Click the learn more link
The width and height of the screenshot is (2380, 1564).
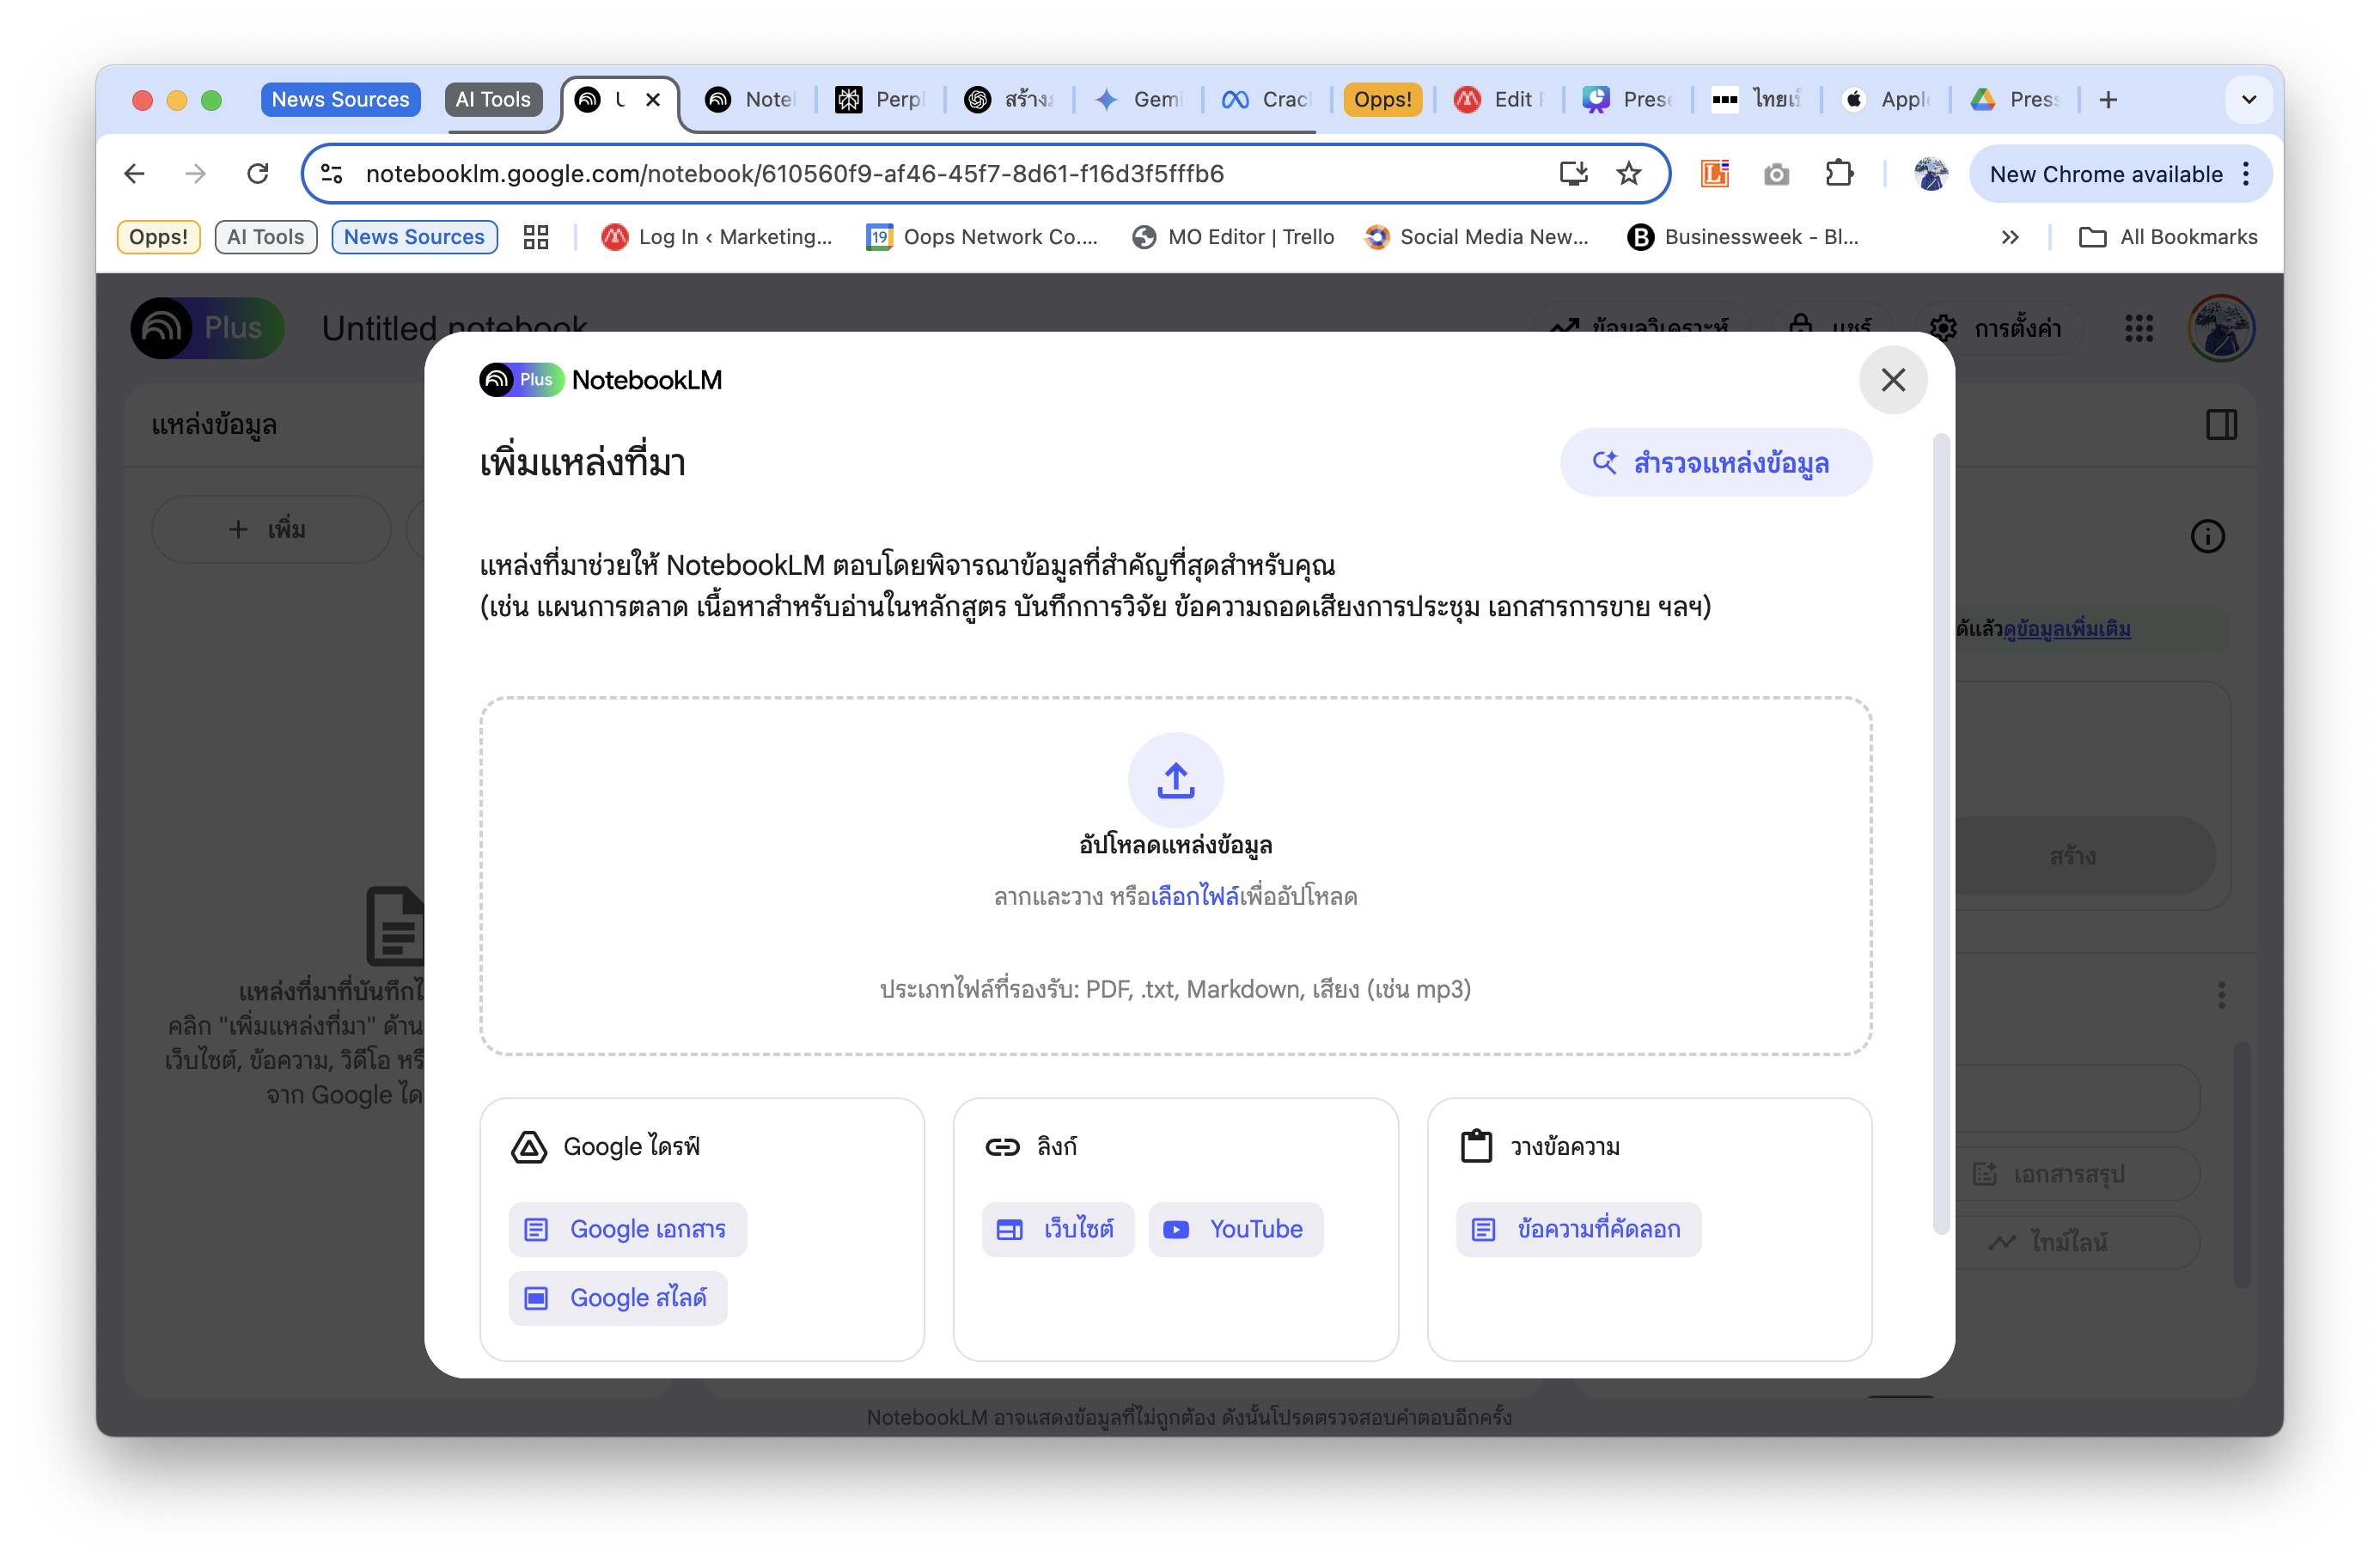(2066, 629)
